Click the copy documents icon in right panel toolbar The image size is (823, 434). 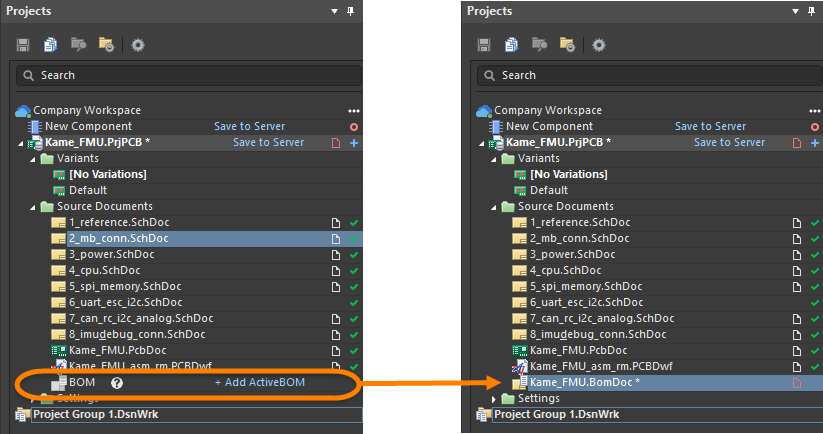click(x=511, y=45)
